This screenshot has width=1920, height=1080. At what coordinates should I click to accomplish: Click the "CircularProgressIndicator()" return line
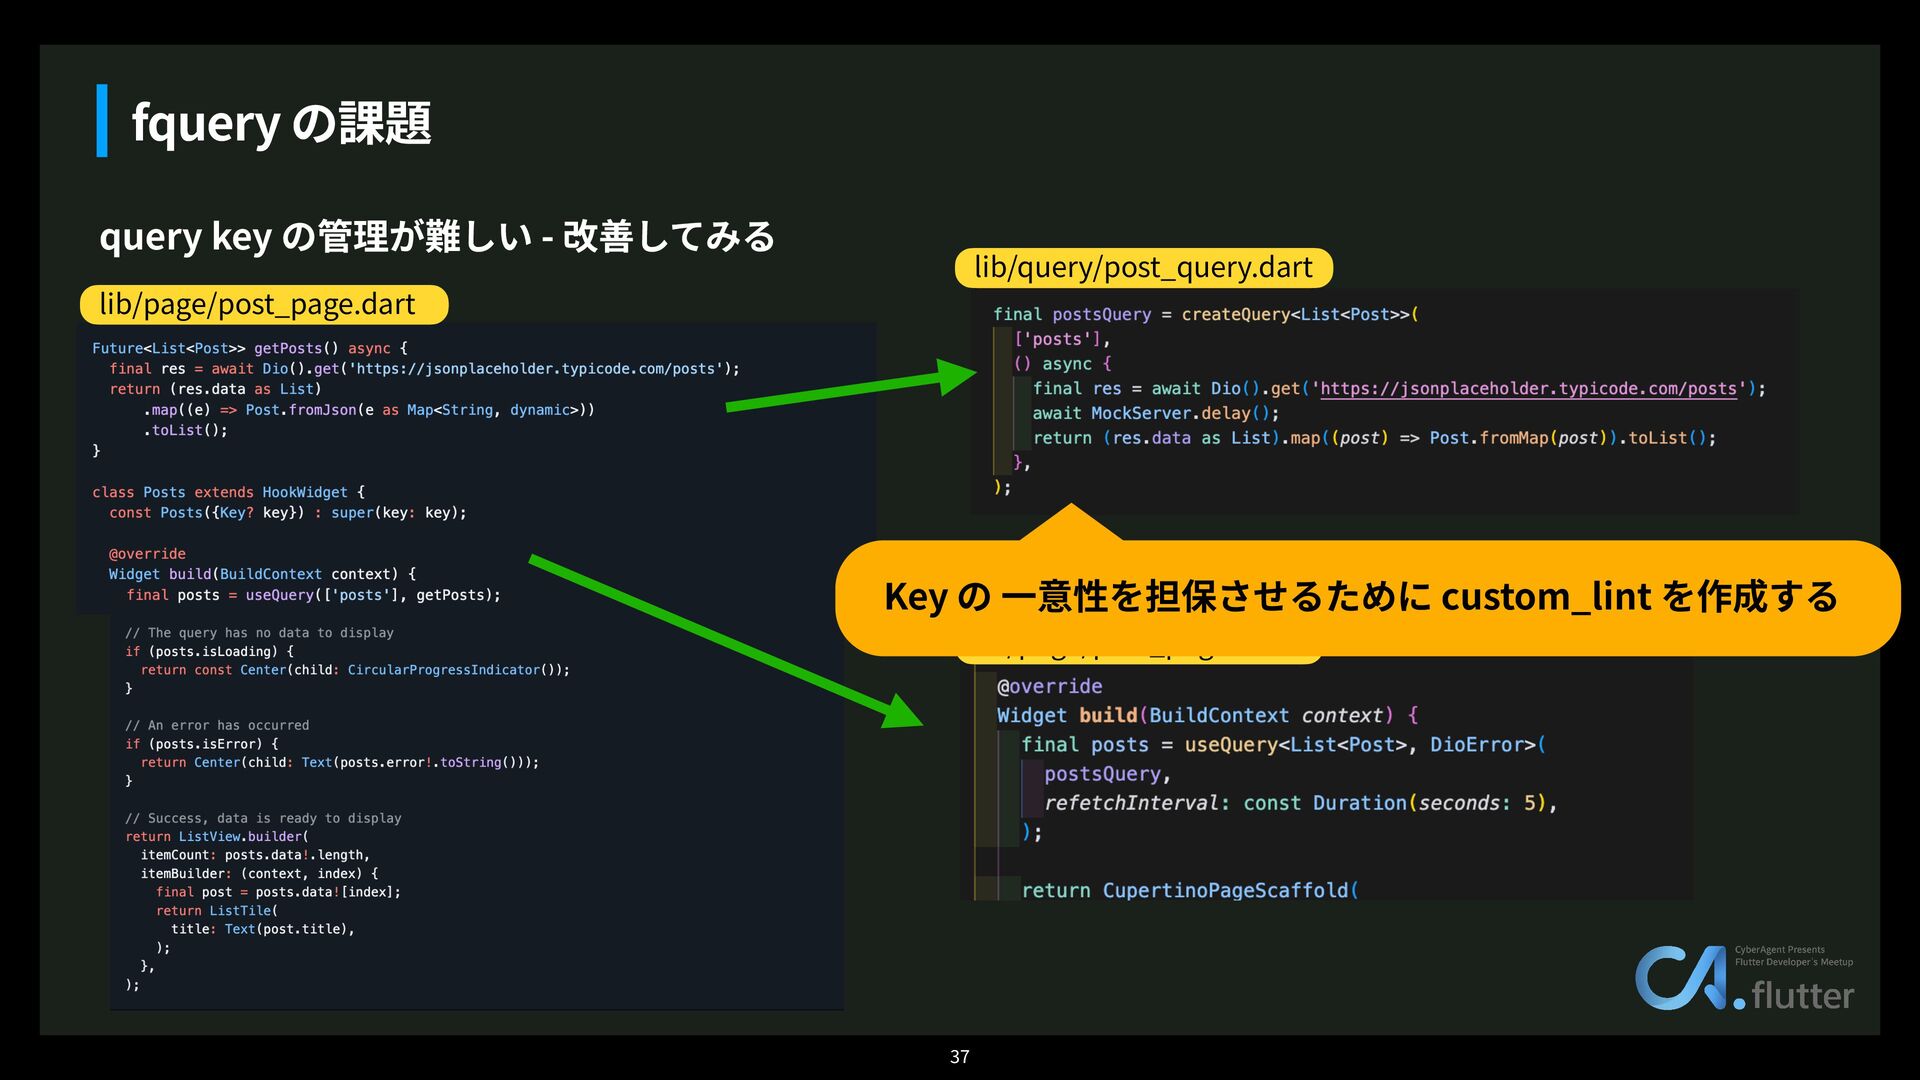(x=356, y=670)
